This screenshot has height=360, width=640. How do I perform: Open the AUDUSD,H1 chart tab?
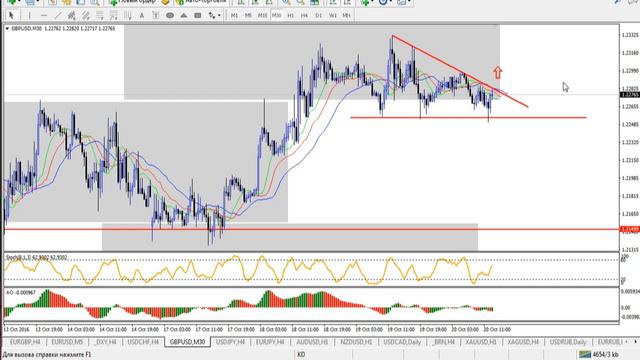(x=312, y=342)
